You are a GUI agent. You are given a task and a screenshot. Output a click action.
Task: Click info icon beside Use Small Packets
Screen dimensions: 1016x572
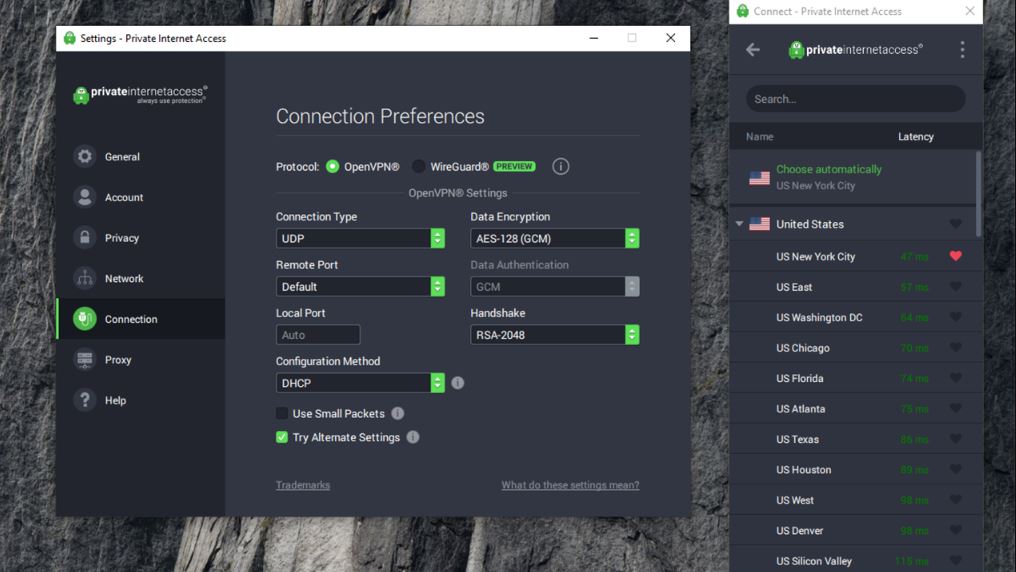398,413
